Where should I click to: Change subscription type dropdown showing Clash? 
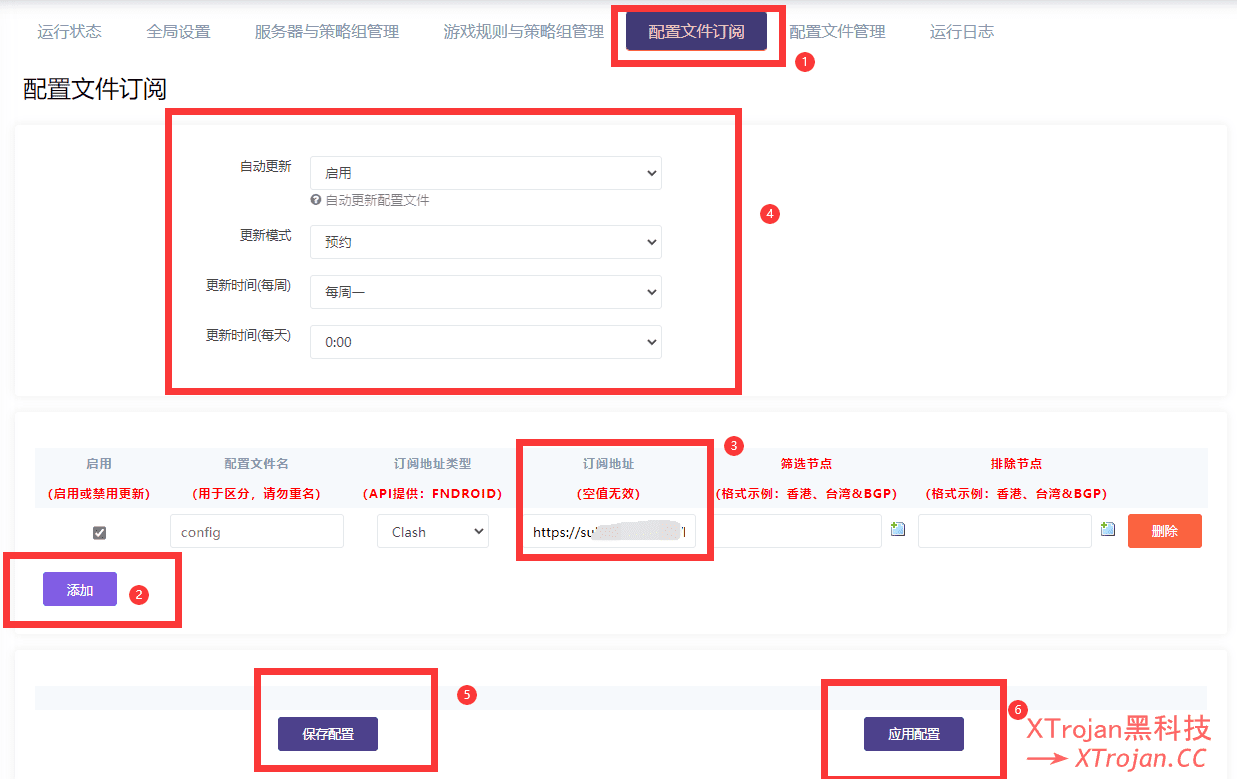click(x=433, y=532)
